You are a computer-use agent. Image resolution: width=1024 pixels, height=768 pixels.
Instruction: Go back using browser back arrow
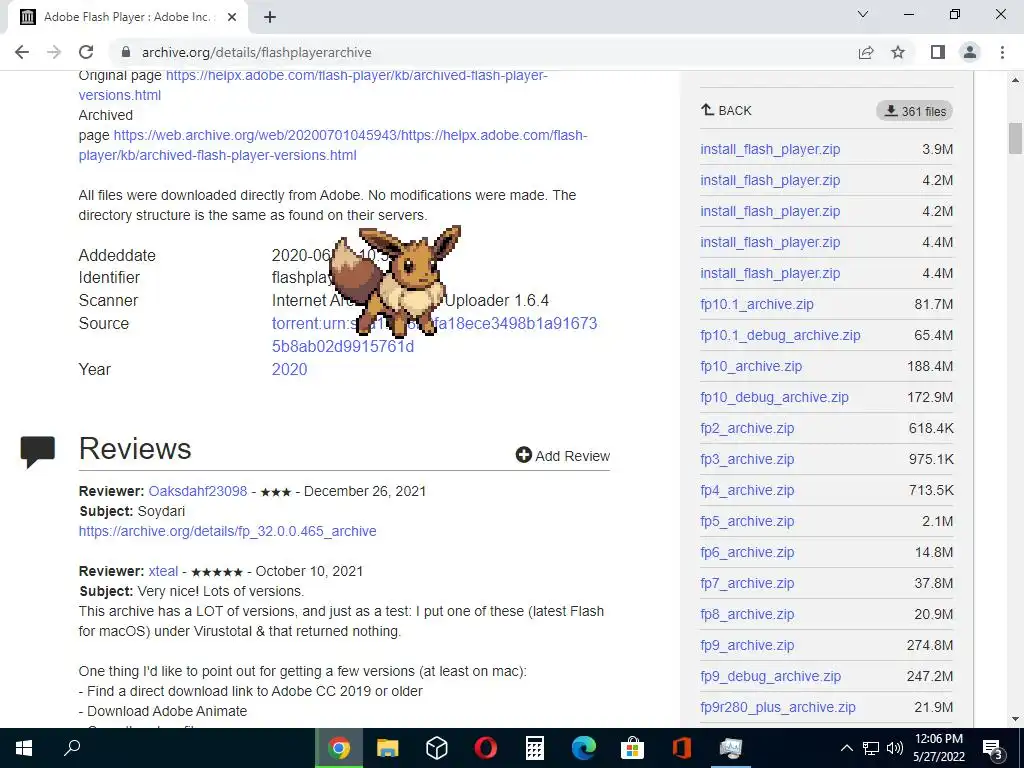tap(22, 52)
